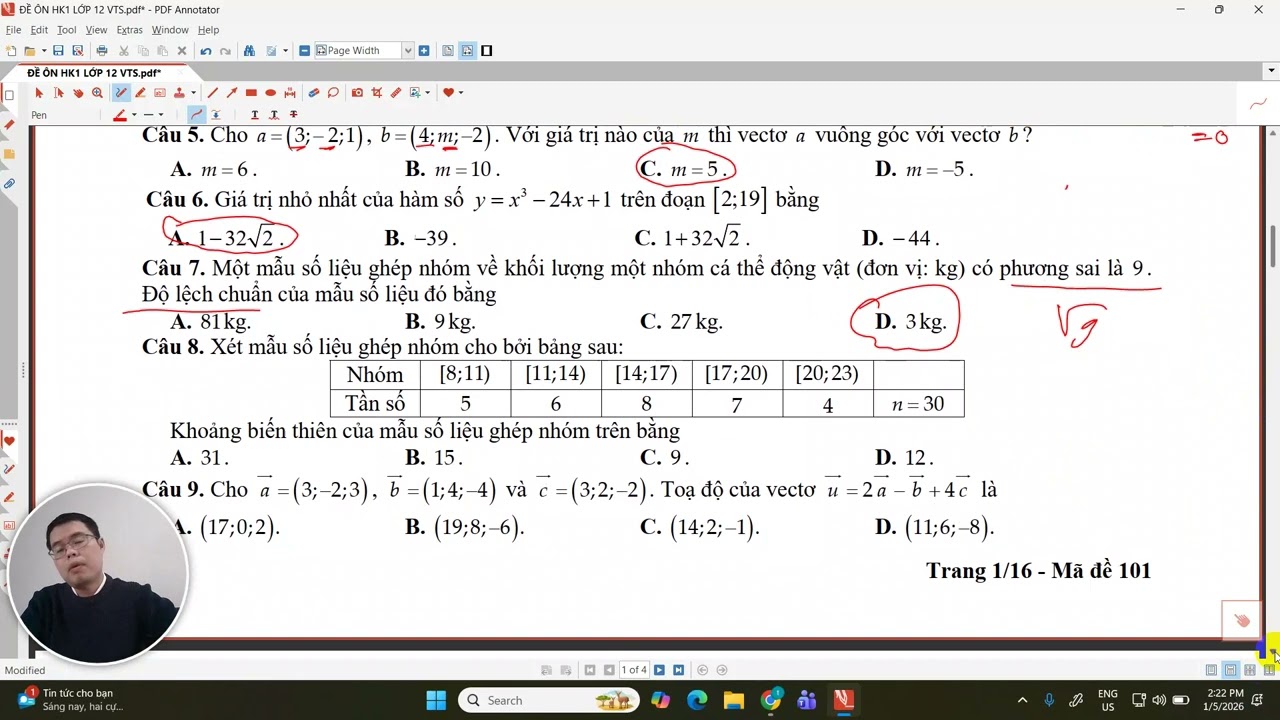Screen dimensions: 1280x720
Task: Toggle strikethrough text markup style
Action: coord(293,115)
